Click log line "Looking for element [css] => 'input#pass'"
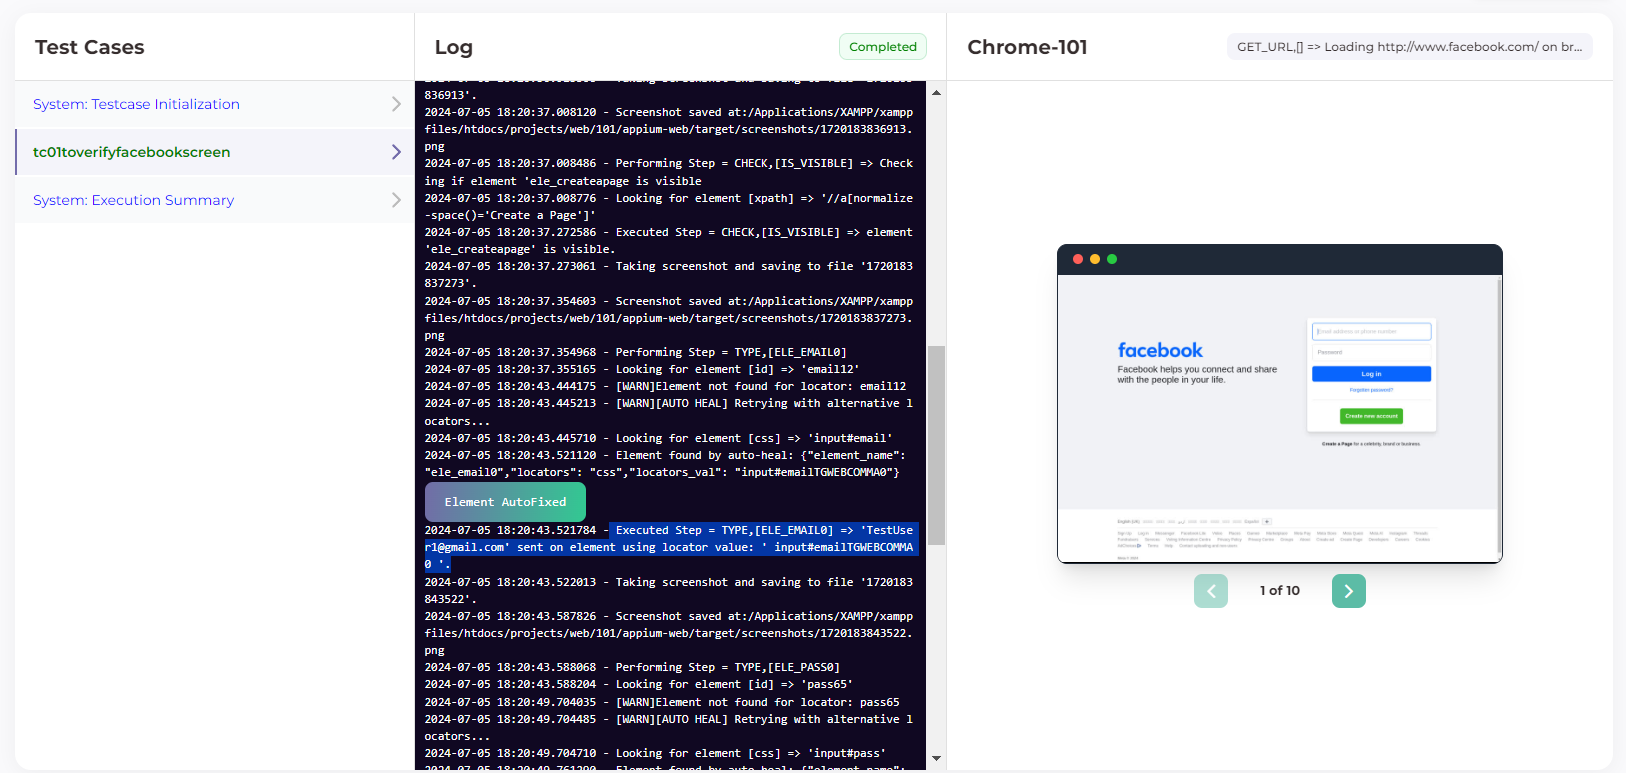The height and width of the screenshot is (773, 1626). (655, 753)
